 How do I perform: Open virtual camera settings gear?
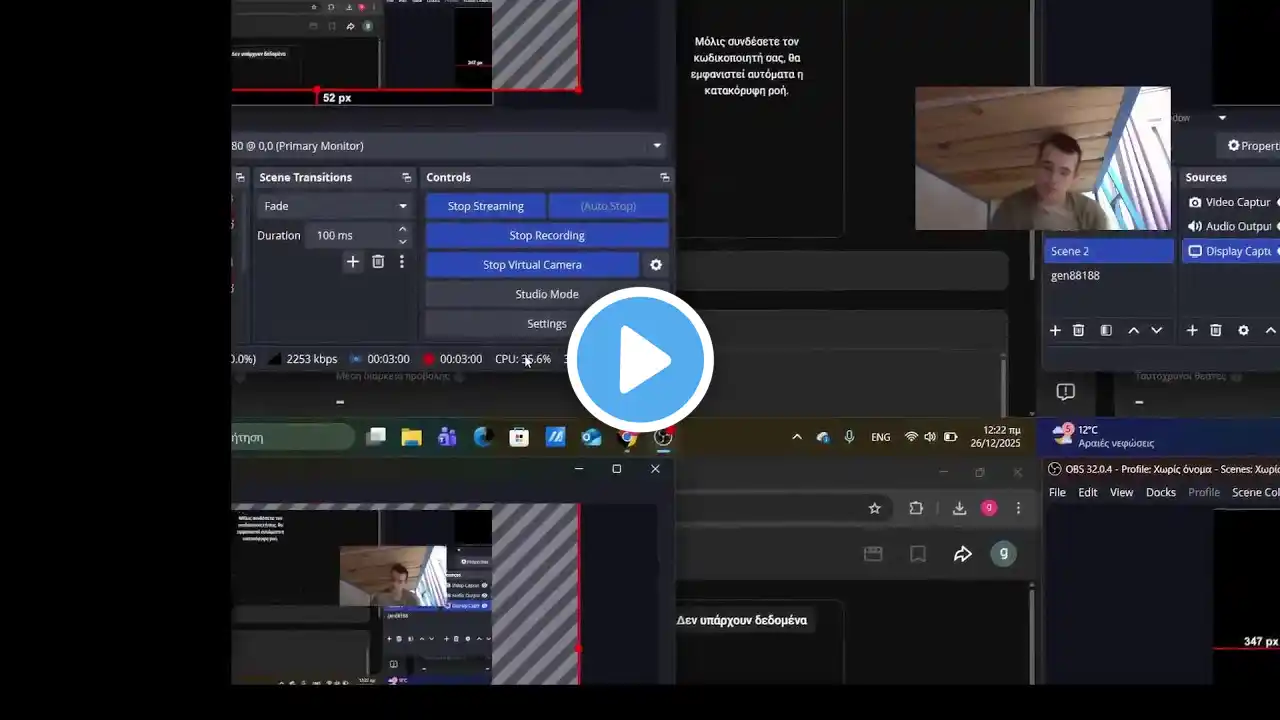point(656,265)
